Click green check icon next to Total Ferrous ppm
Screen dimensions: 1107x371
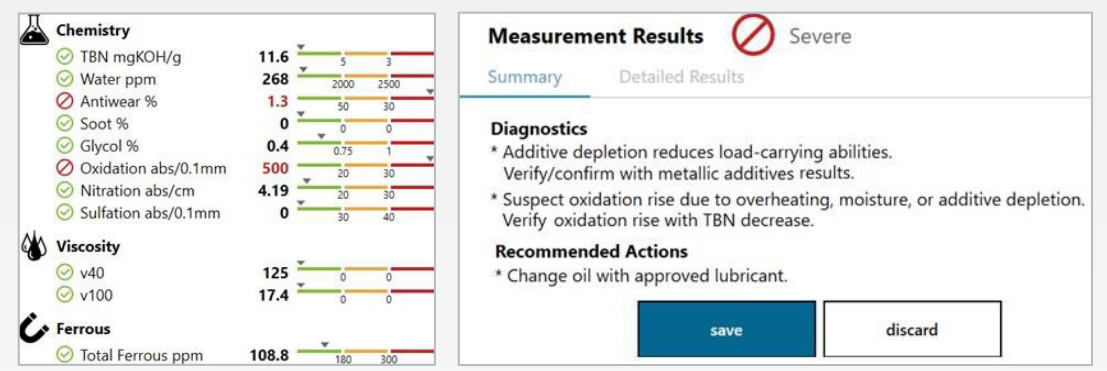tap(66, 355)
